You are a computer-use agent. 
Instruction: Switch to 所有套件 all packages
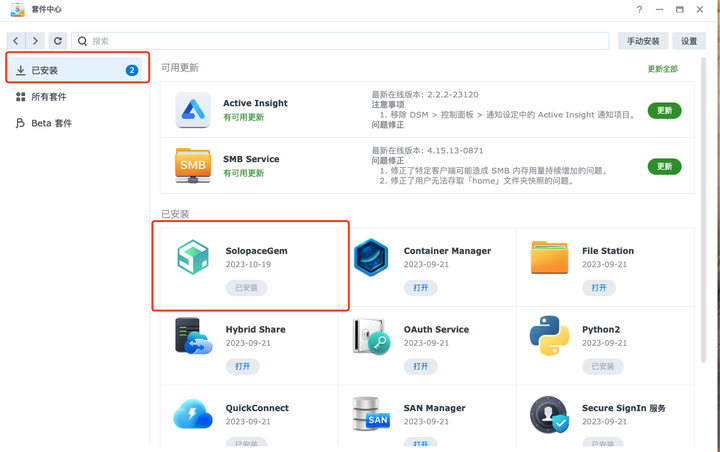point(77,96)
